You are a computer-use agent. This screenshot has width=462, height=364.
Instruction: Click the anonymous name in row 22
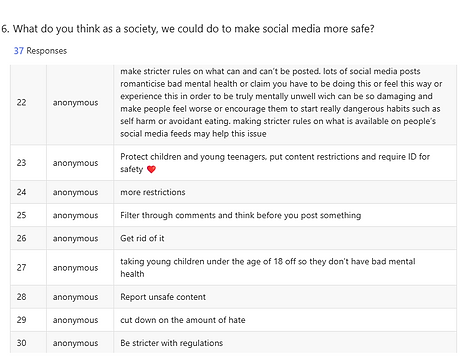[75, 103]
